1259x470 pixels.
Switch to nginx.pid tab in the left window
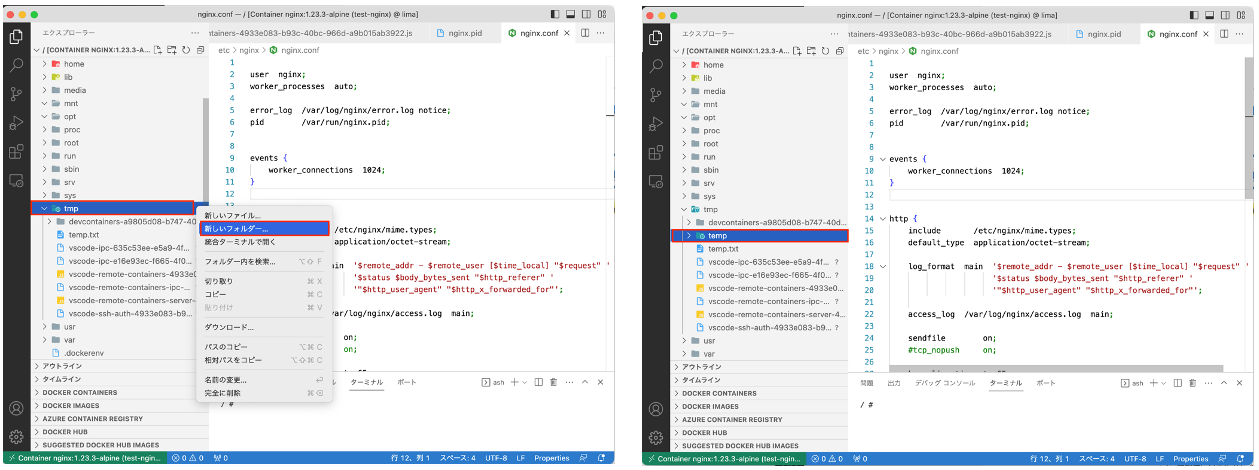(466, 33)
